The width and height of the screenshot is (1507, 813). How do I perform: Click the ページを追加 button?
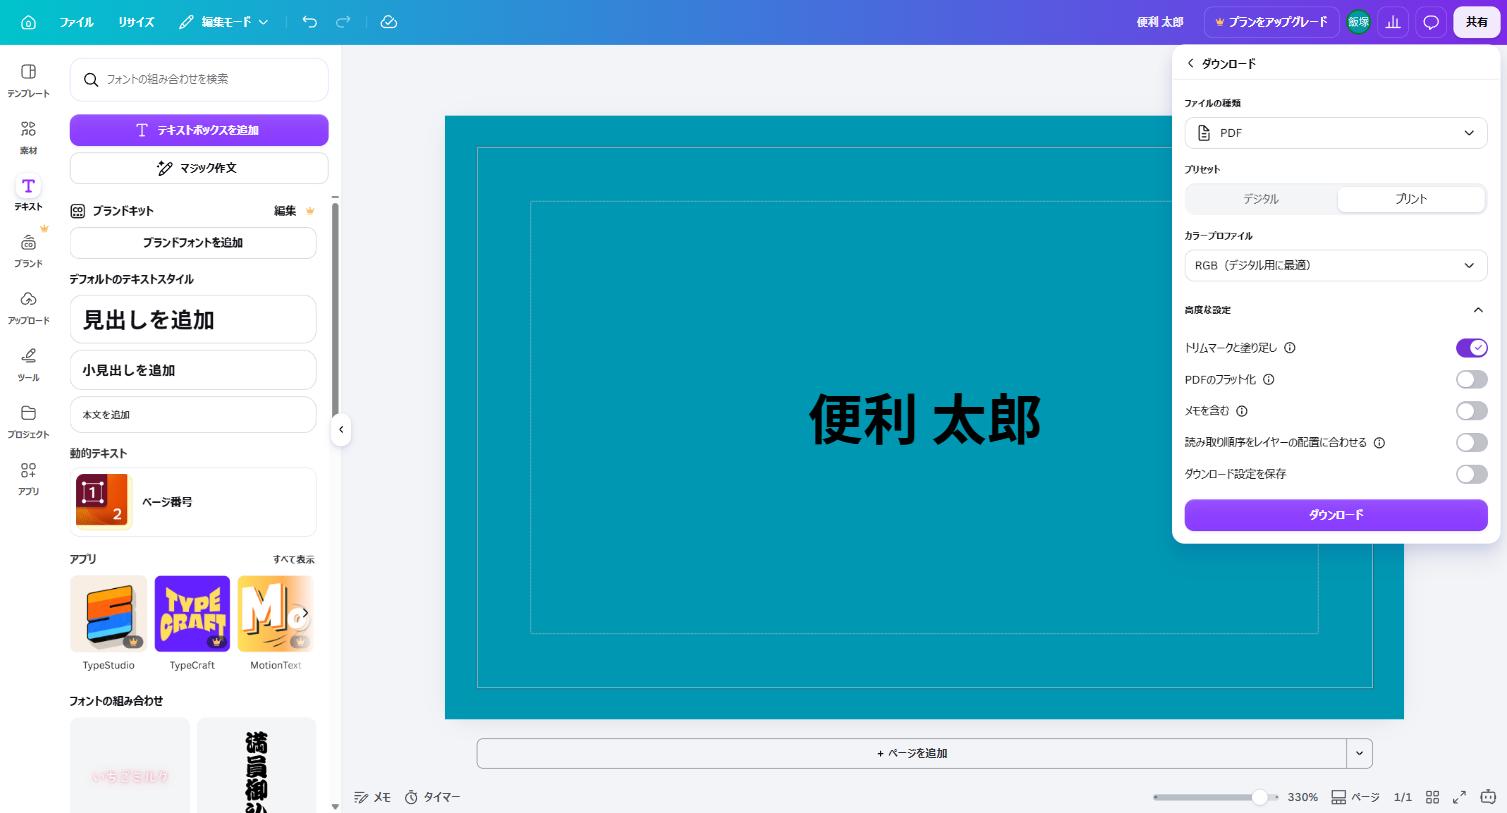(x=912, y=753)
